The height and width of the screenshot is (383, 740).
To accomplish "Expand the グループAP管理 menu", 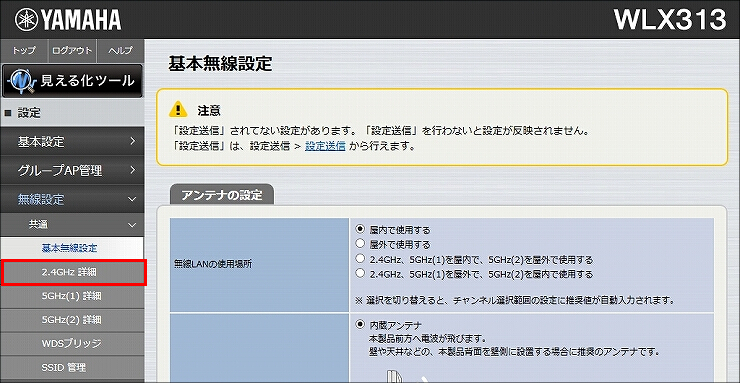I will coord(72,170).
